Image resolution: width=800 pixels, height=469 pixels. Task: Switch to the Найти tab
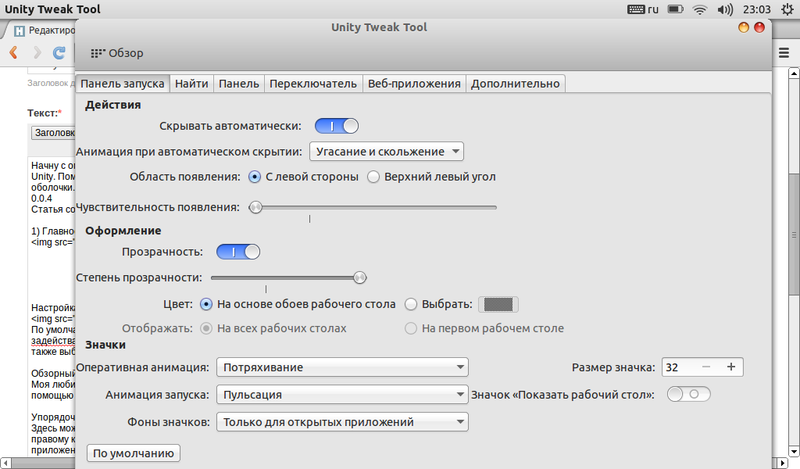191,84
